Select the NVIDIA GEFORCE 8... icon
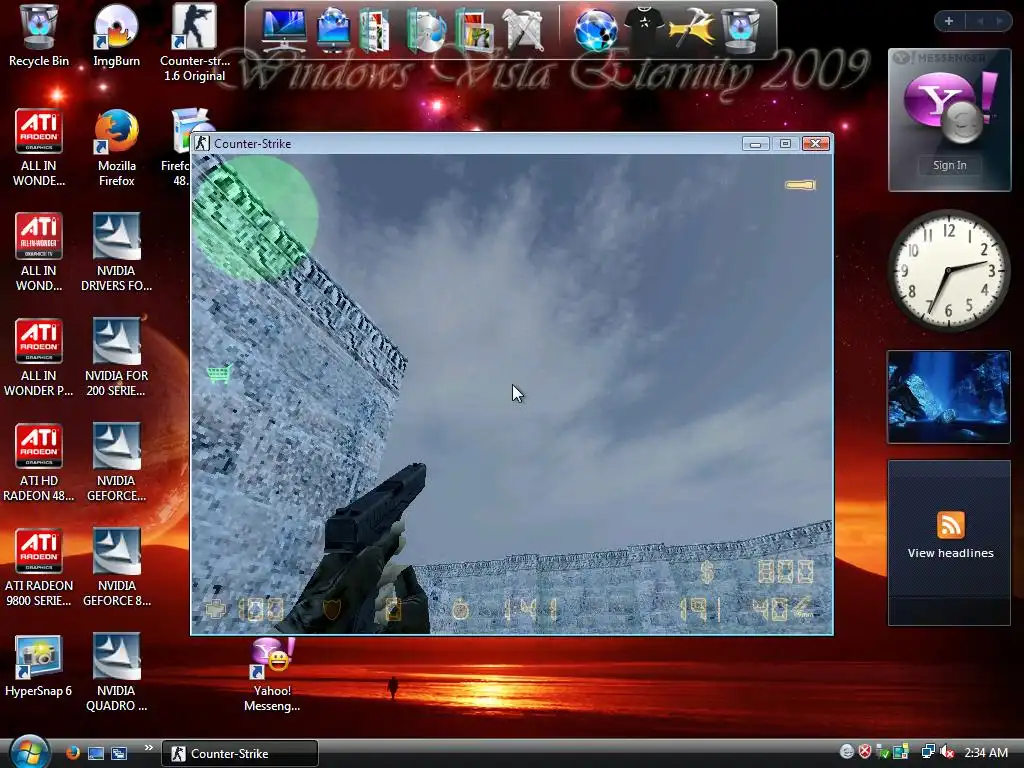 click(x=116, y=568)
